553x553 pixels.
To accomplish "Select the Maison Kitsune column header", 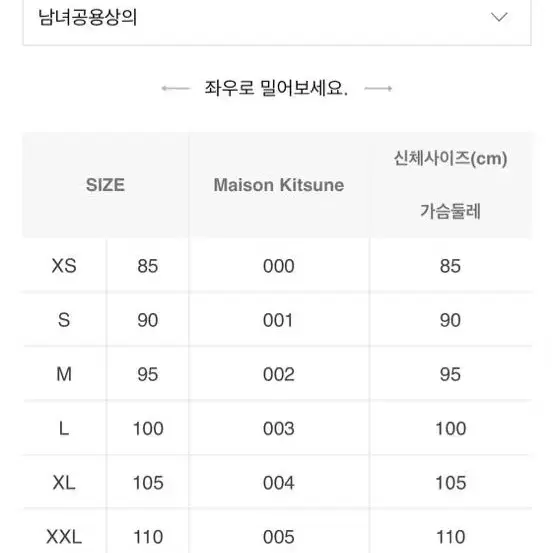I will pyautogui.click(x=279, y=185).
